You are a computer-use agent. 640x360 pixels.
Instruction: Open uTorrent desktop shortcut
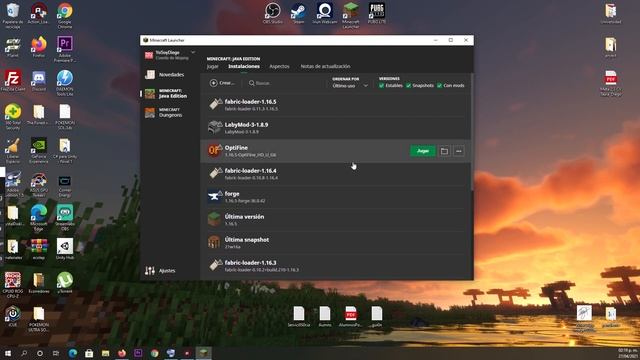tap(65, 282)
